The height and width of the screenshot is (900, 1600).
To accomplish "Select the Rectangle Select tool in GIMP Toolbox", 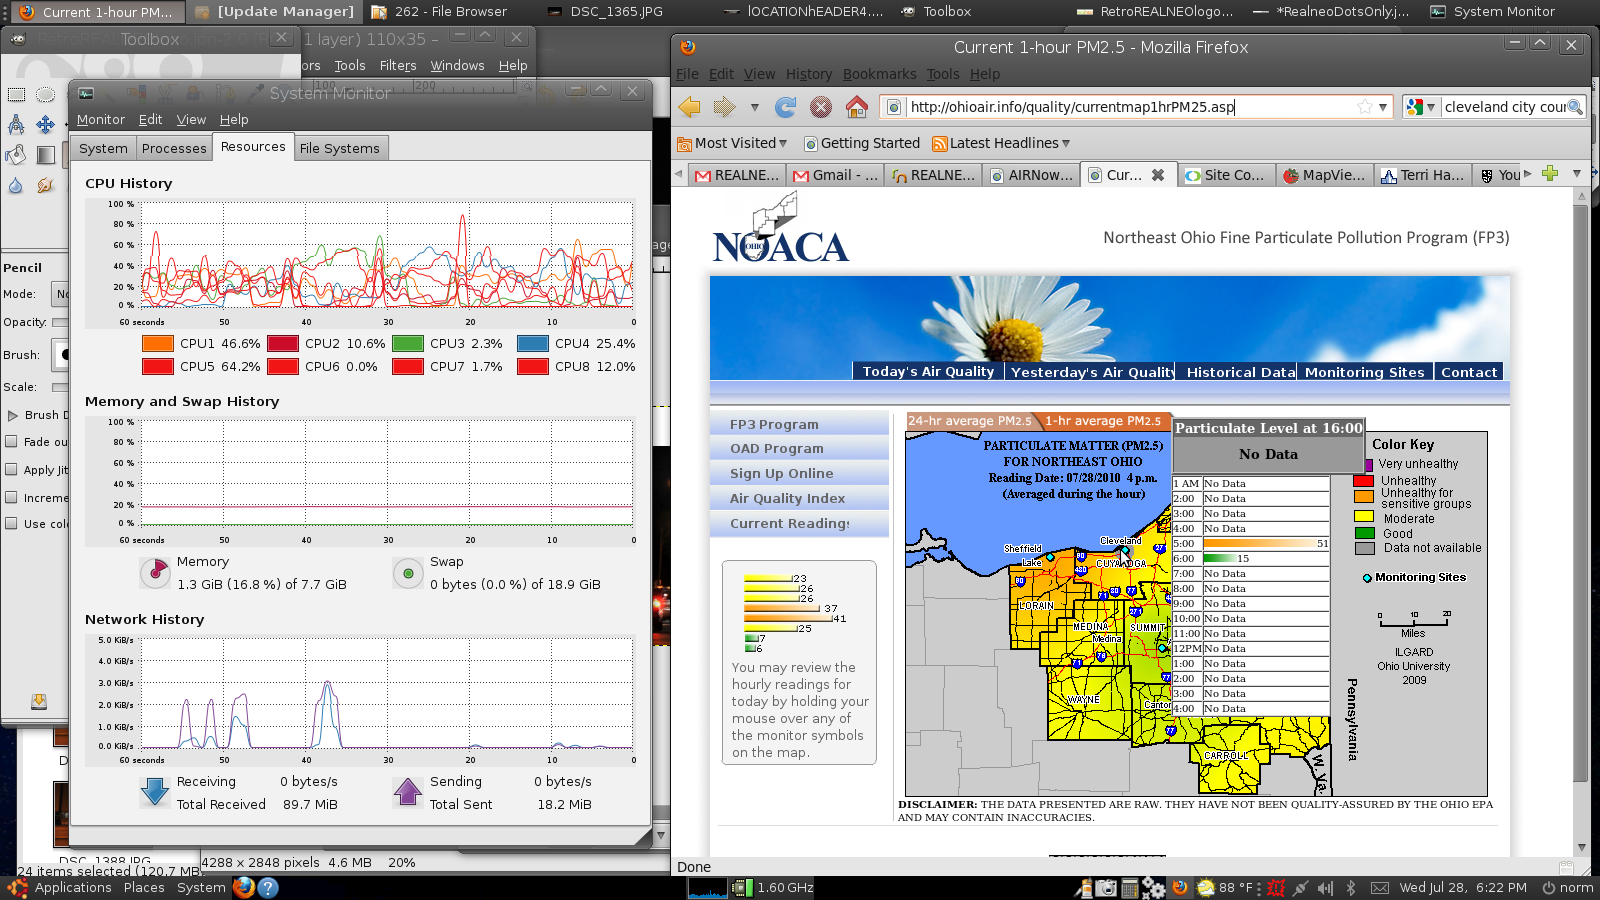I will pos(16,95).
